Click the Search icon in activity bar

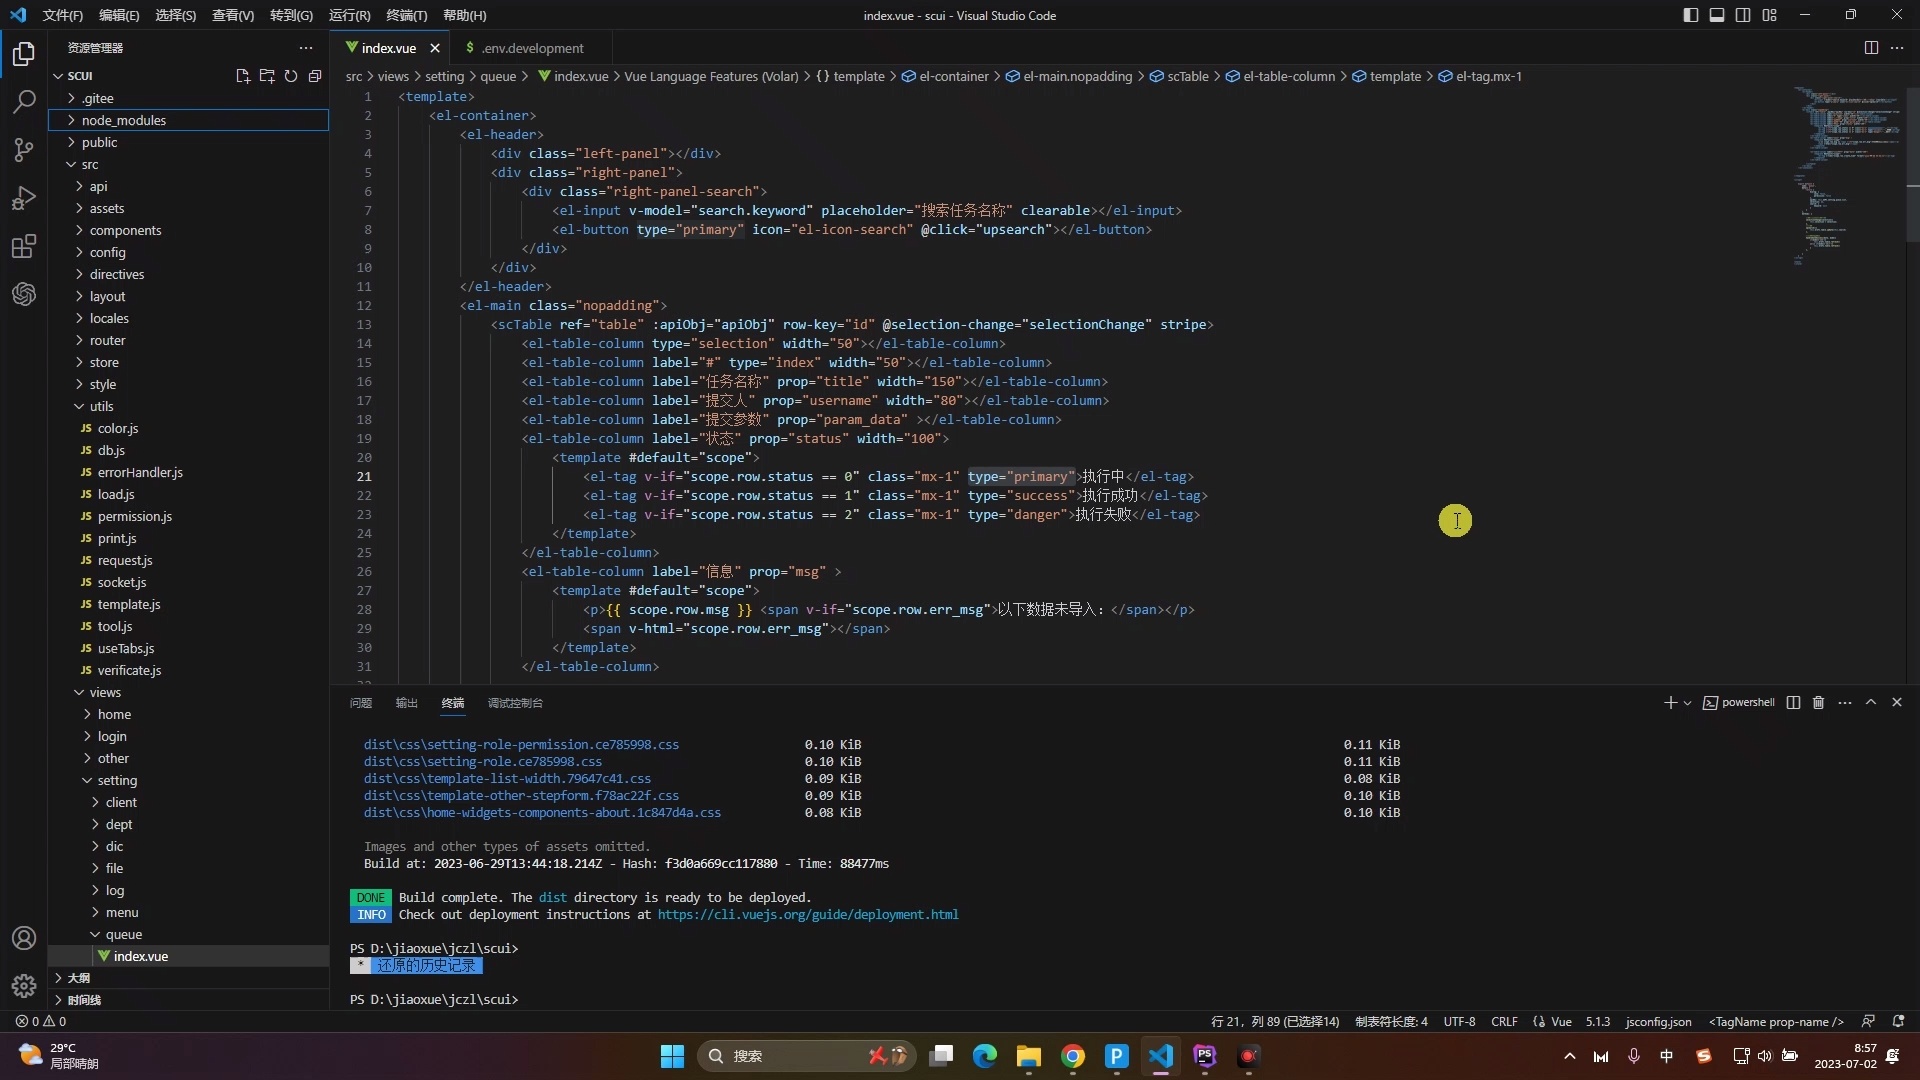coord(23,101)
